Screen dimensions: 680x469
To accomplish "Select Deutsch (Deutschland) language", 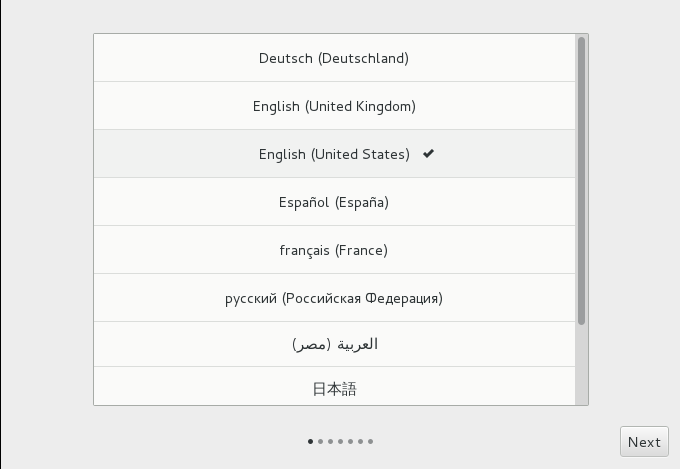I will (x=334, y=58).
